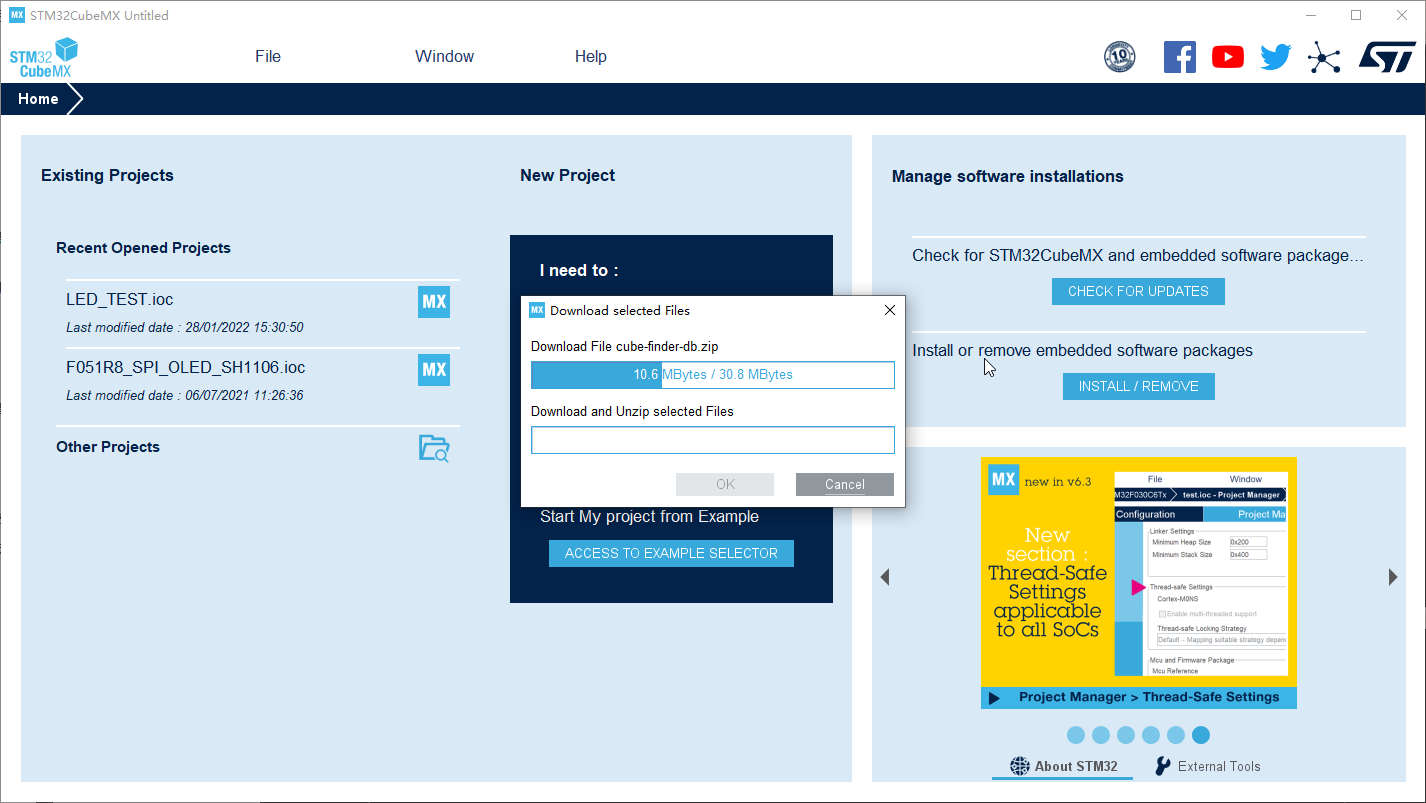Show the next carousel slide with the right arrow
The height and width of the screenshot is (803, 1426).
click(x=1393, y=577)
